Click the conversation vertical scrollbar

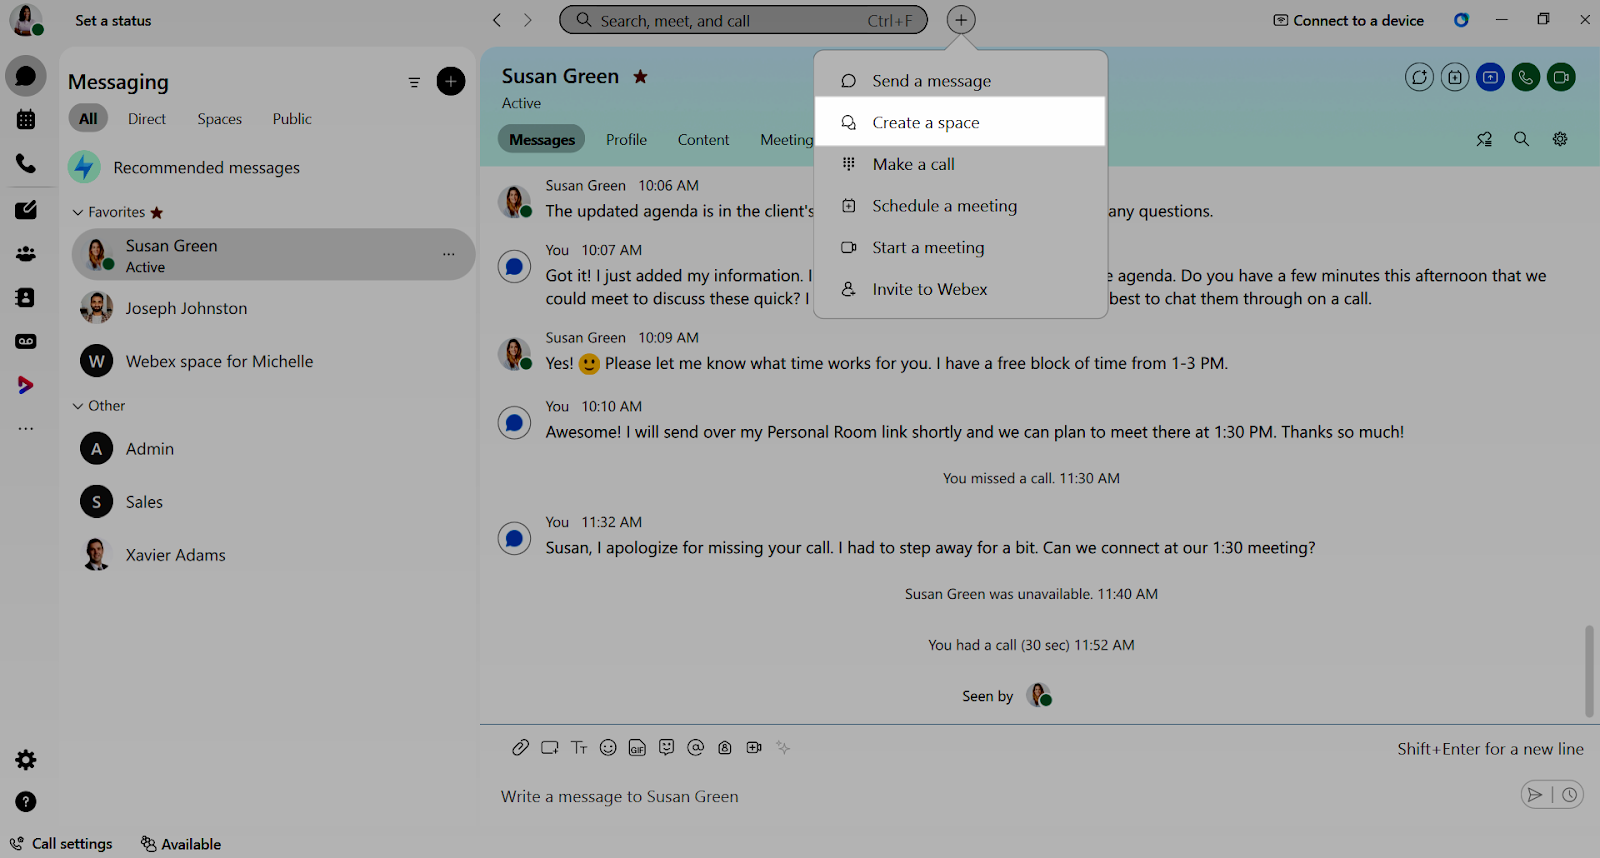click(1589, 671)
